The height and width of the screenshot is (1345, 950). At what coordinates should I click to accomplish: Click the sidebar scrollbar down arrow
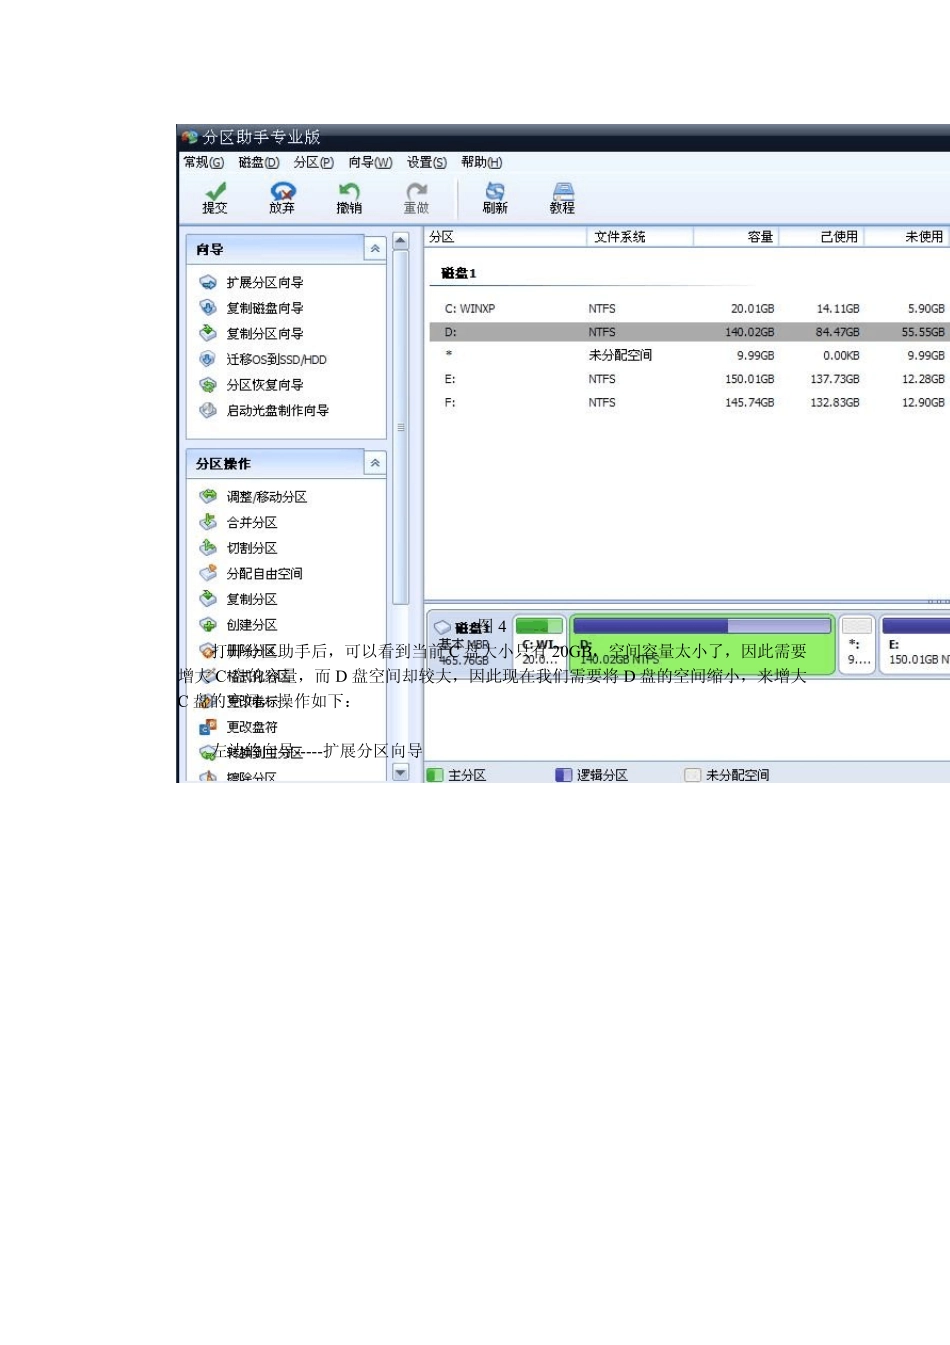click(401, 773)
